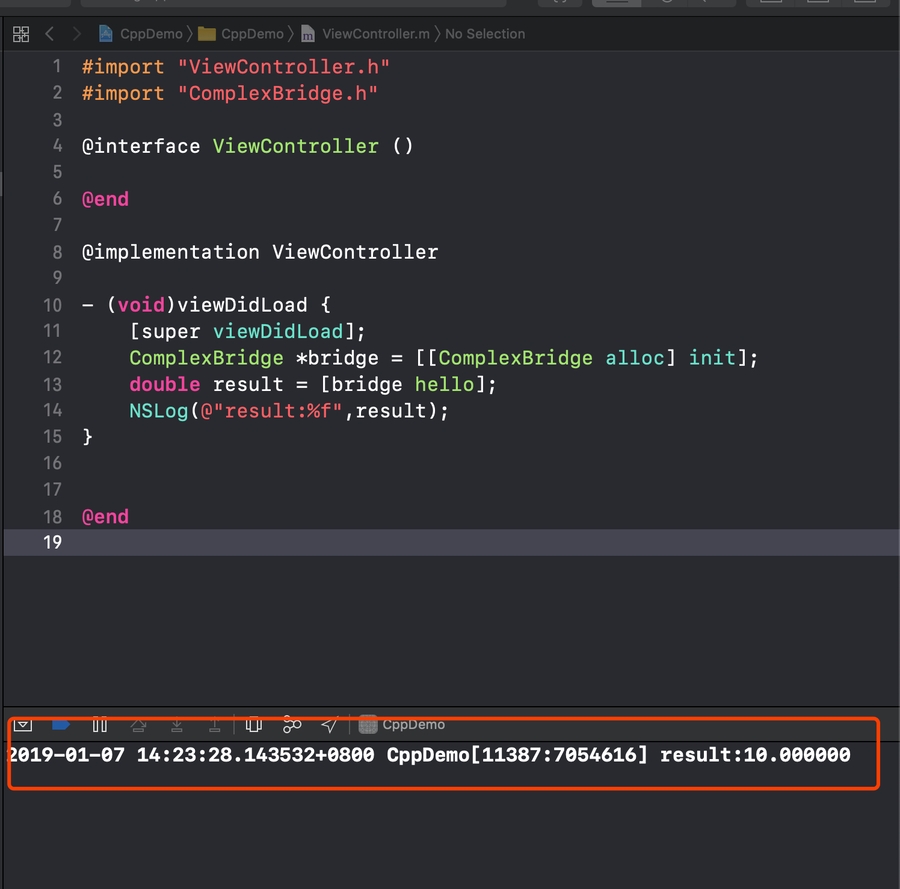900x889 pixels.
Task: Open Debug Memory Graph
Action: (292, 724)
